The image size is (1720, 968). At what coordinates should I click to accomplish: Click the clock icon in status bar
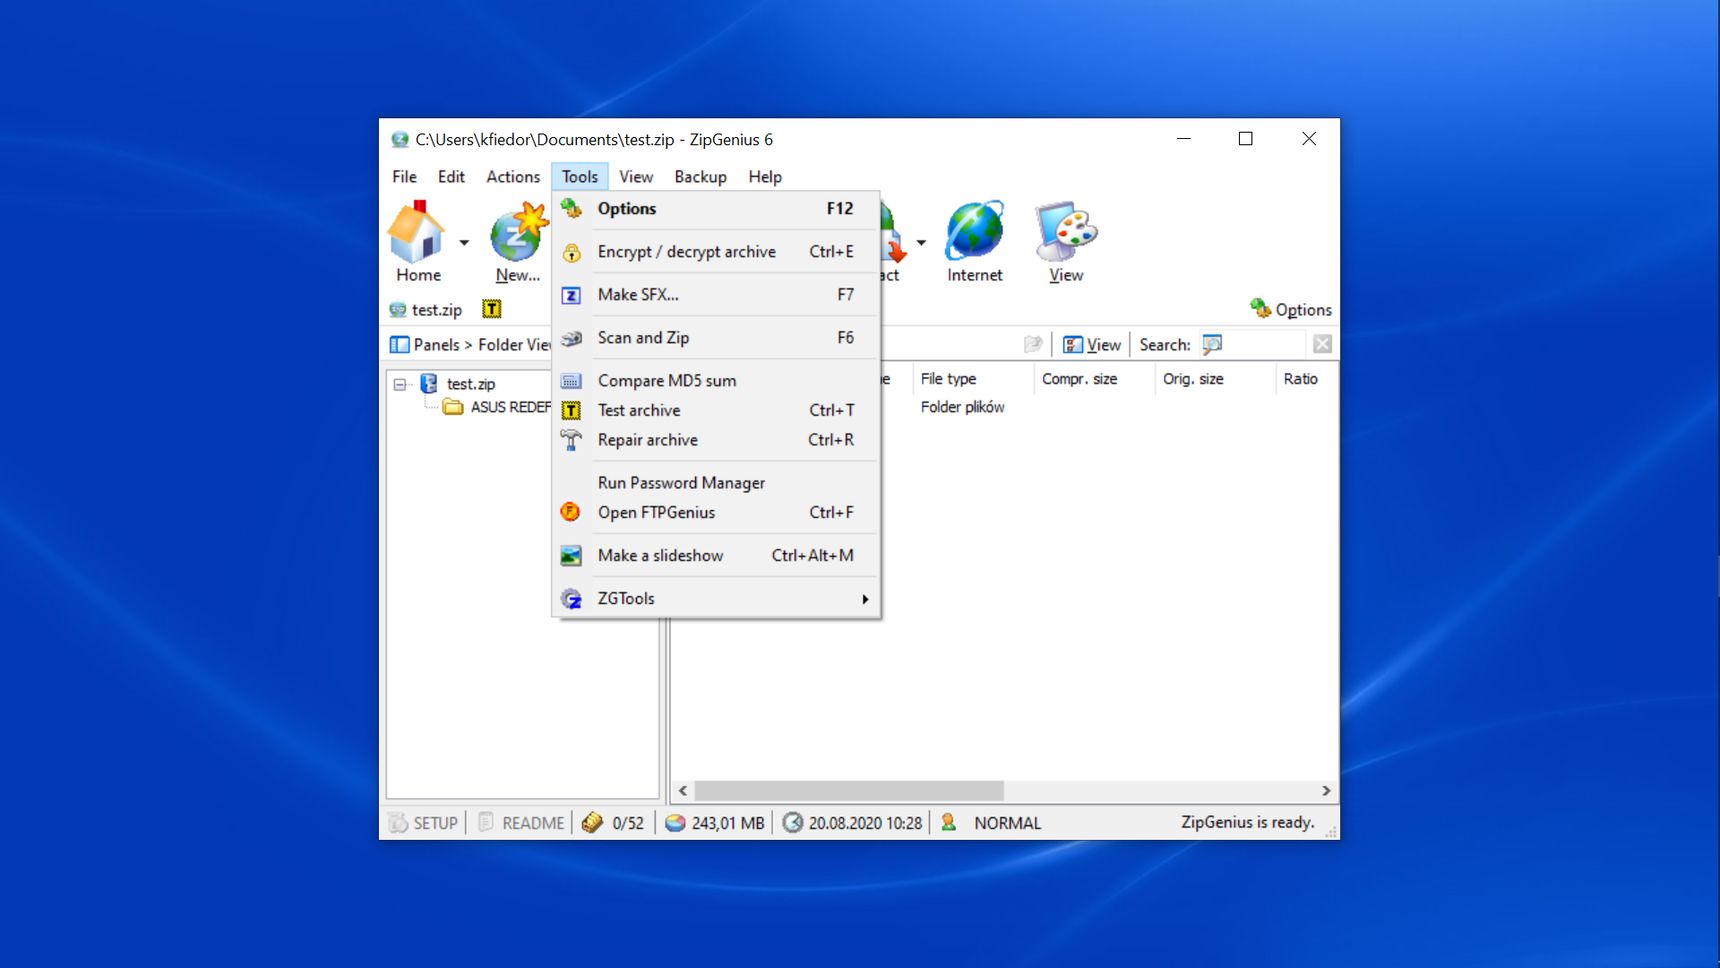[792, 823]
